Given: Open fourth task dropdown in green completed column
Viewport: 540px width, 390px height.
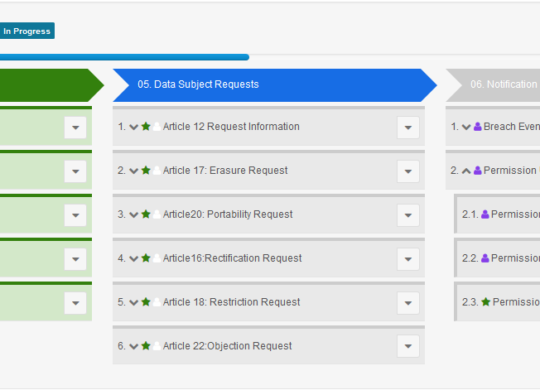Looking at the screenshot, I should (75, 259).
